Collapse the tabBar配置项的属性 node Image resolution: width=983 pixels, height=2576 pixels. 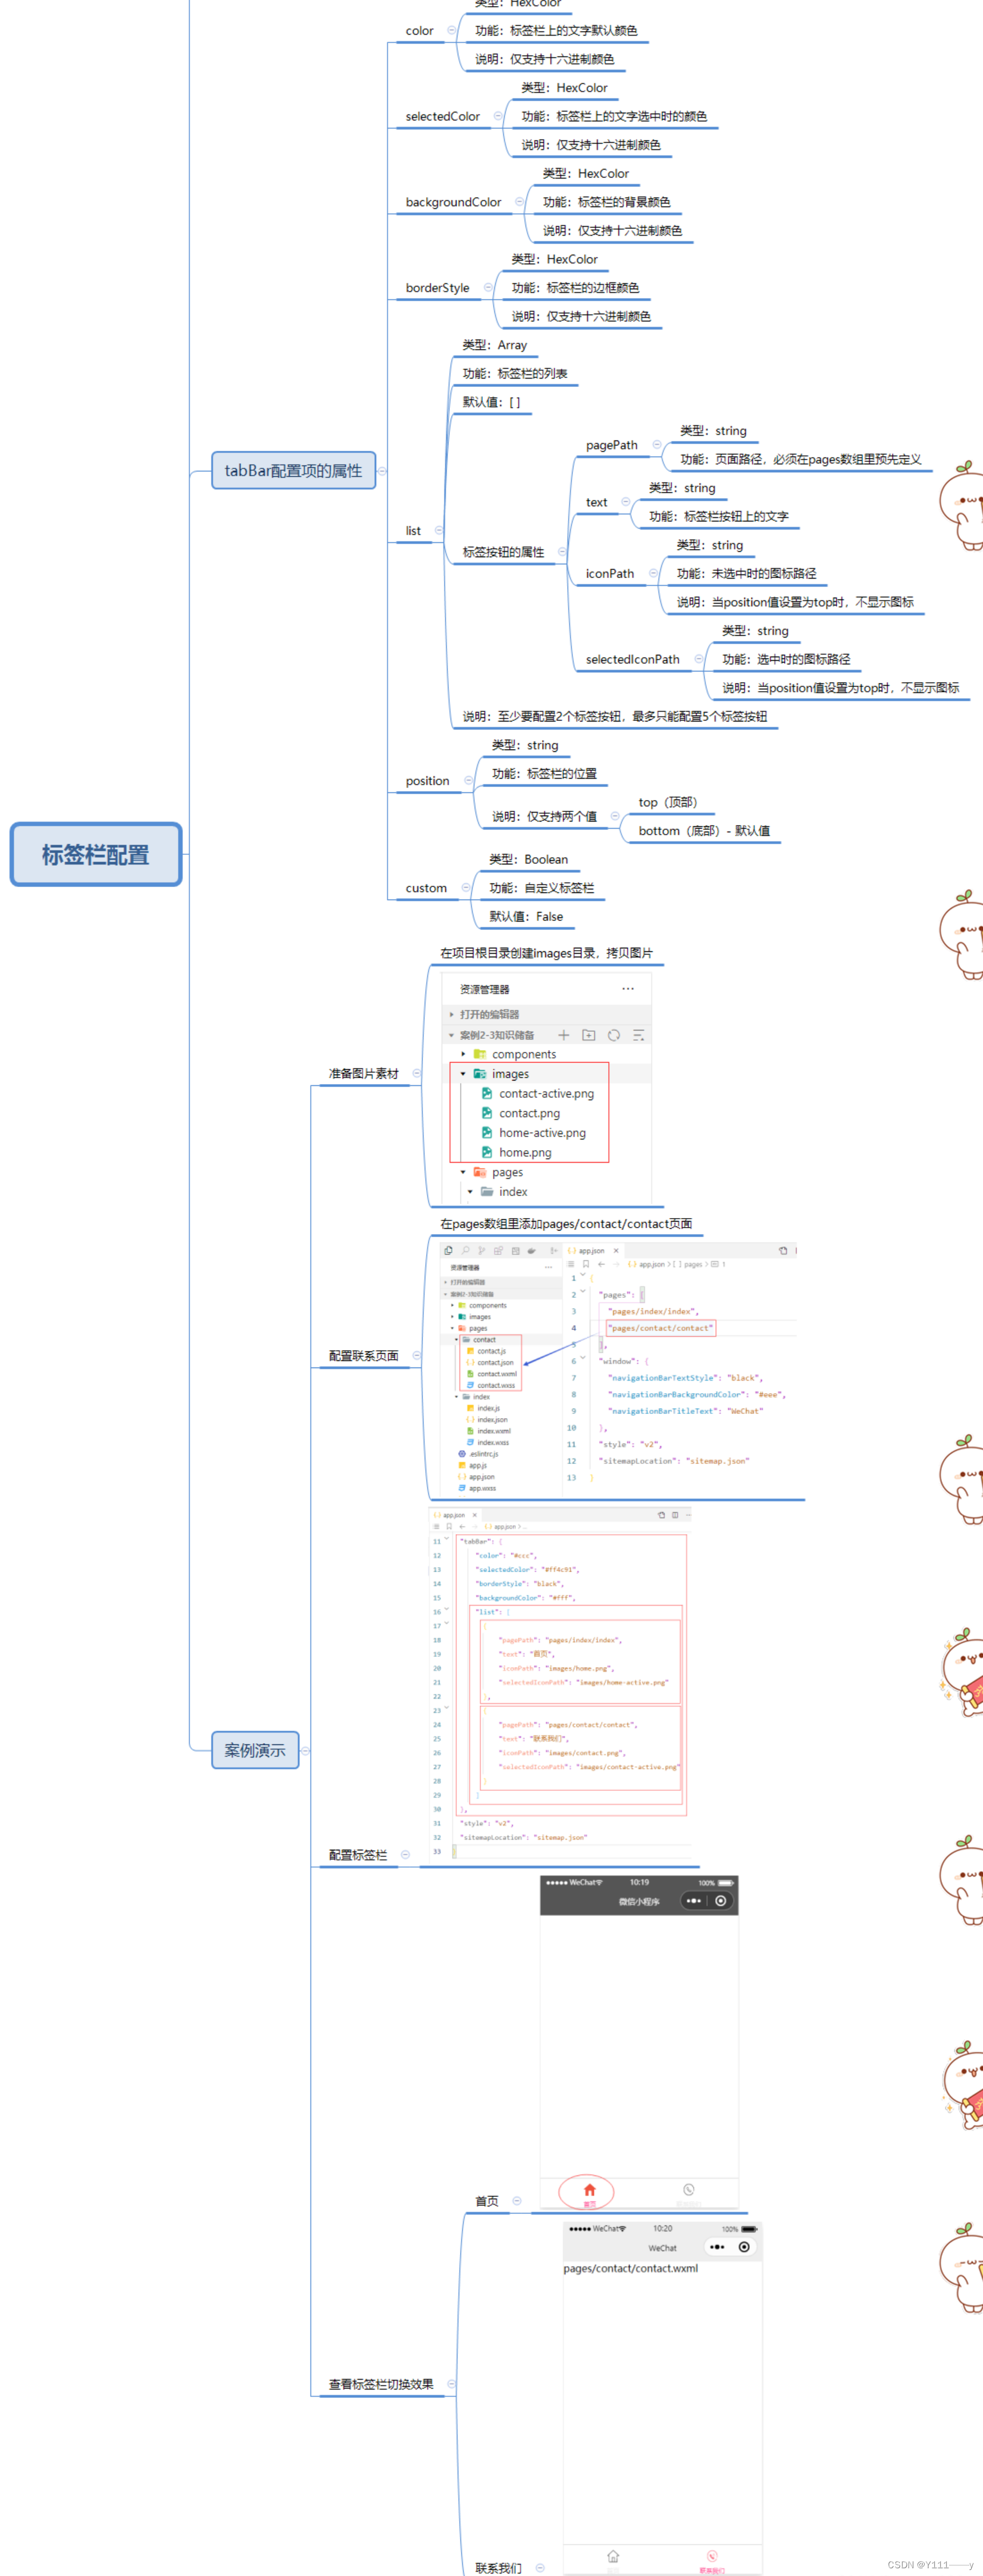click(x=382, y=470)
